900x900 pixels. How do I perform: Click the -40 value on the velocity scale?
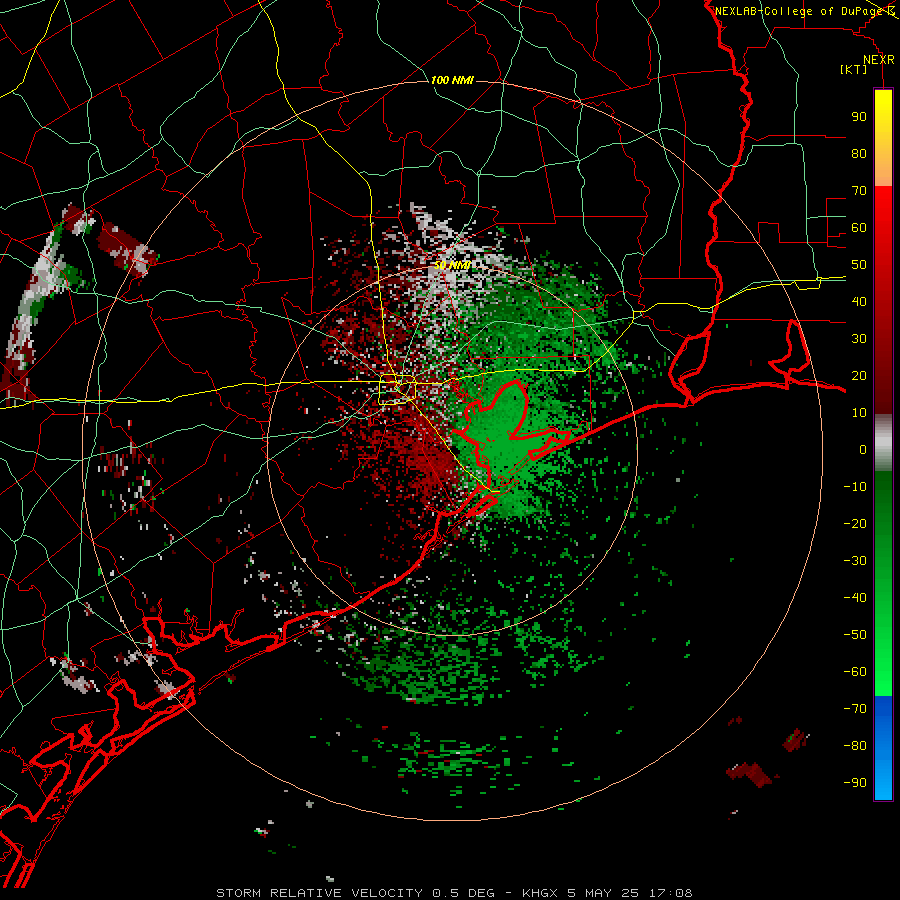point(855,598)
